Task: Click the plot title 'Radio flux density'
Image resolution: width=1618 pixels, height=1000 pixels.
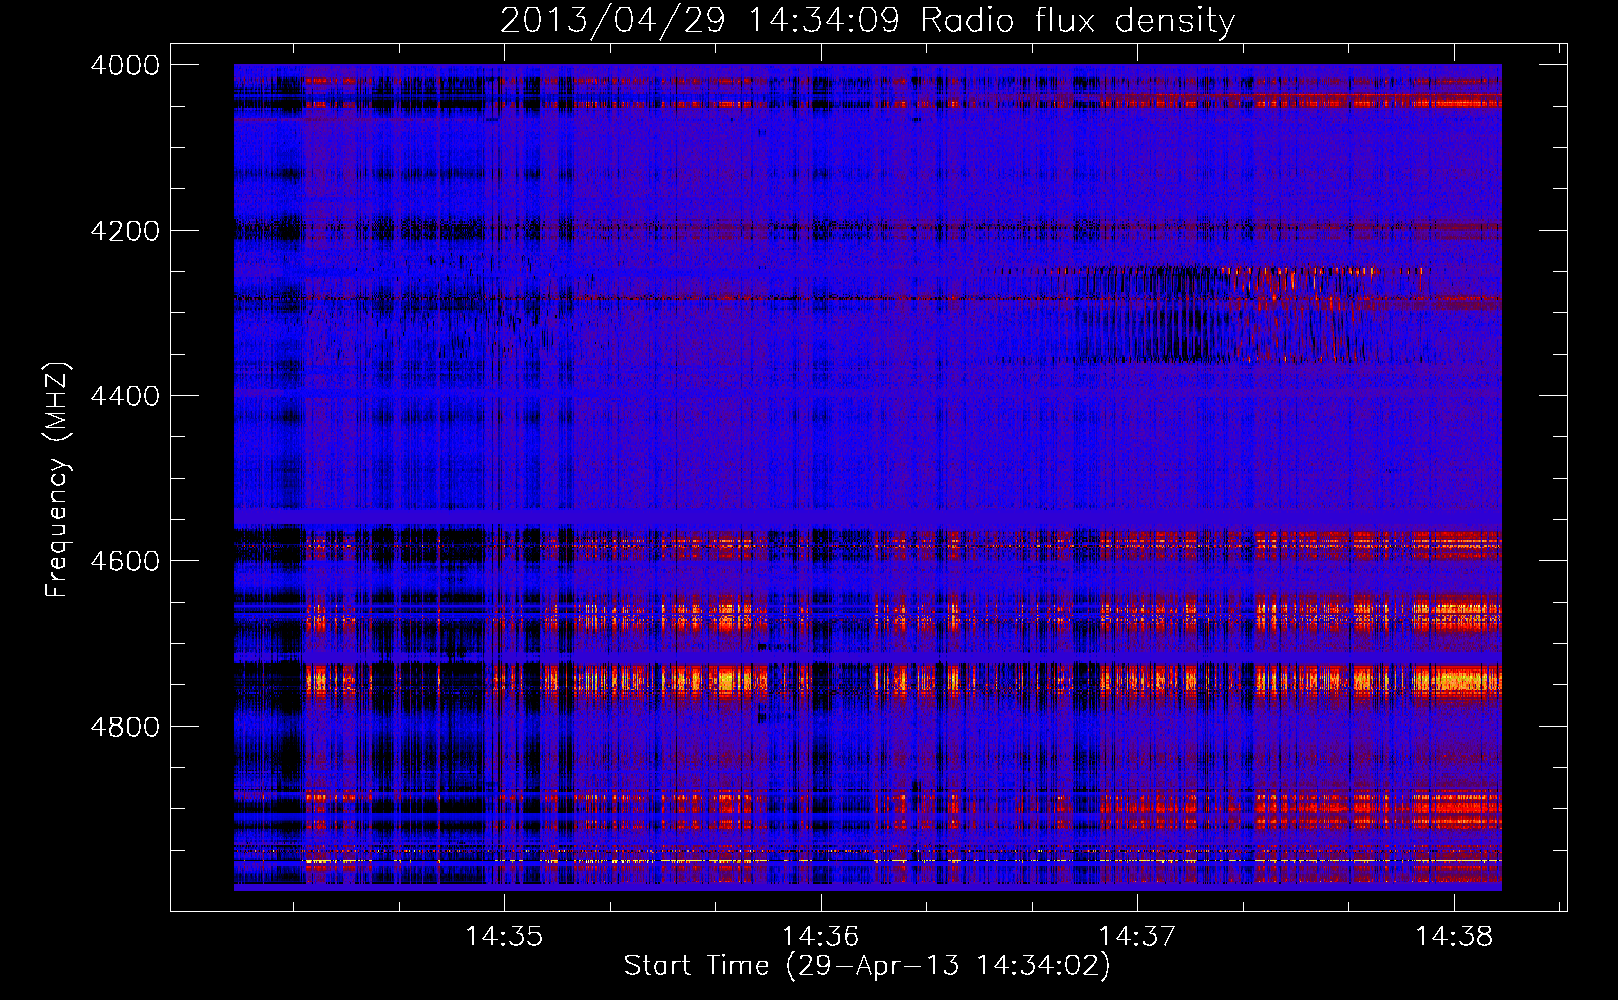Action: tap(1077, 20)
